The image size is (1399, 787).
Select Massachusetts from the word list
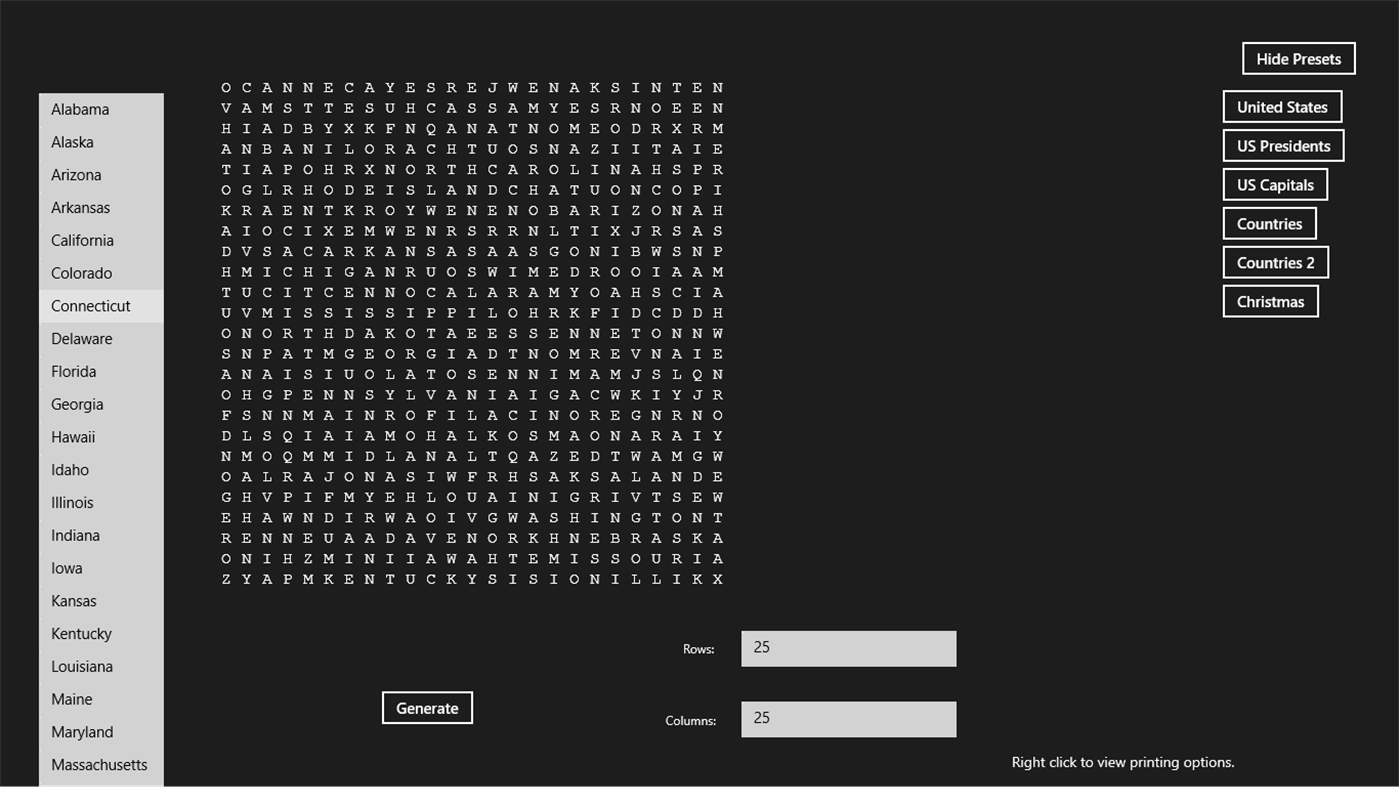[99, 764]
